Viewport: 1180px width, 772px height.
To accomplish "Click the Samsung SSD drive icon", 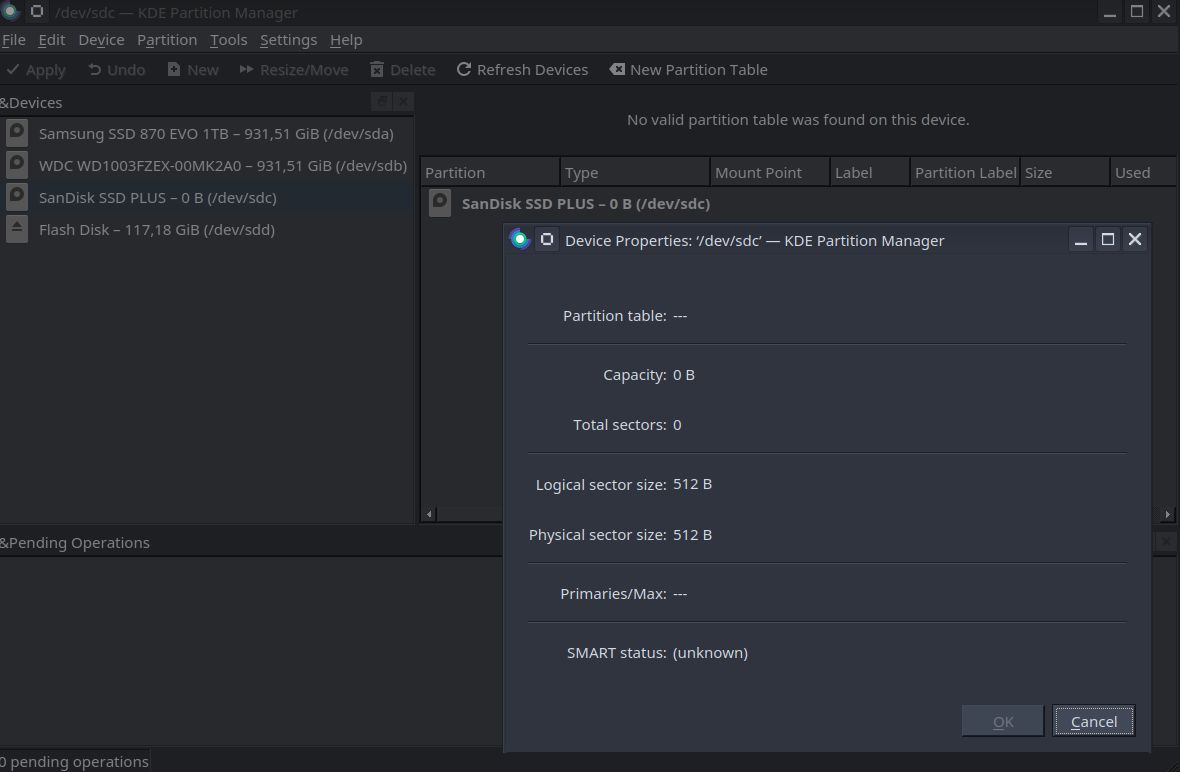I will 17,133.
